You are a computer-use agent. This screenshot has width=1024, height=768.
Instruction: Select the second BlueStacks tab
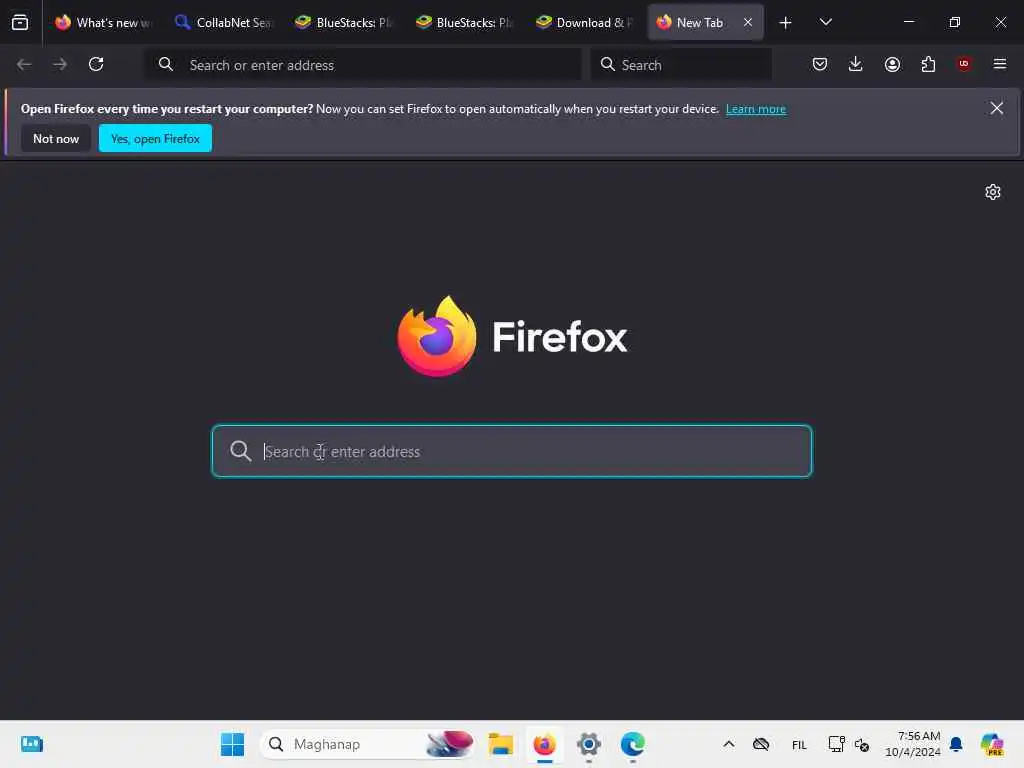click(x=464, y=22)
